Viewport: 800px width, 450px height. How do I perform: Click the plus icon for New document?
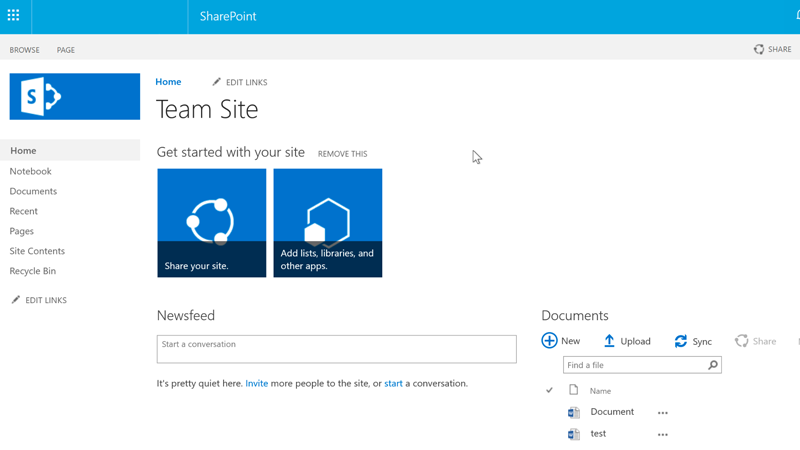click(549, 340)
